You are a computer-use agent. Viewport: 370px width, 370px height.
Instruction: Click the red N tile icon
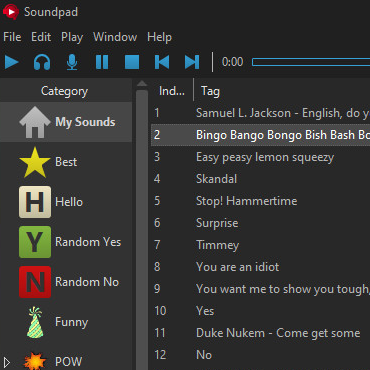(35, 282)
